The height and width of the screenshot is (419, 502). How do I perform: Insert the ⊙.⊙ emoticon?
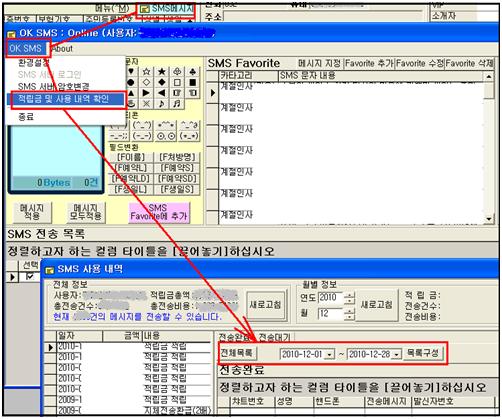coord(166,136)
